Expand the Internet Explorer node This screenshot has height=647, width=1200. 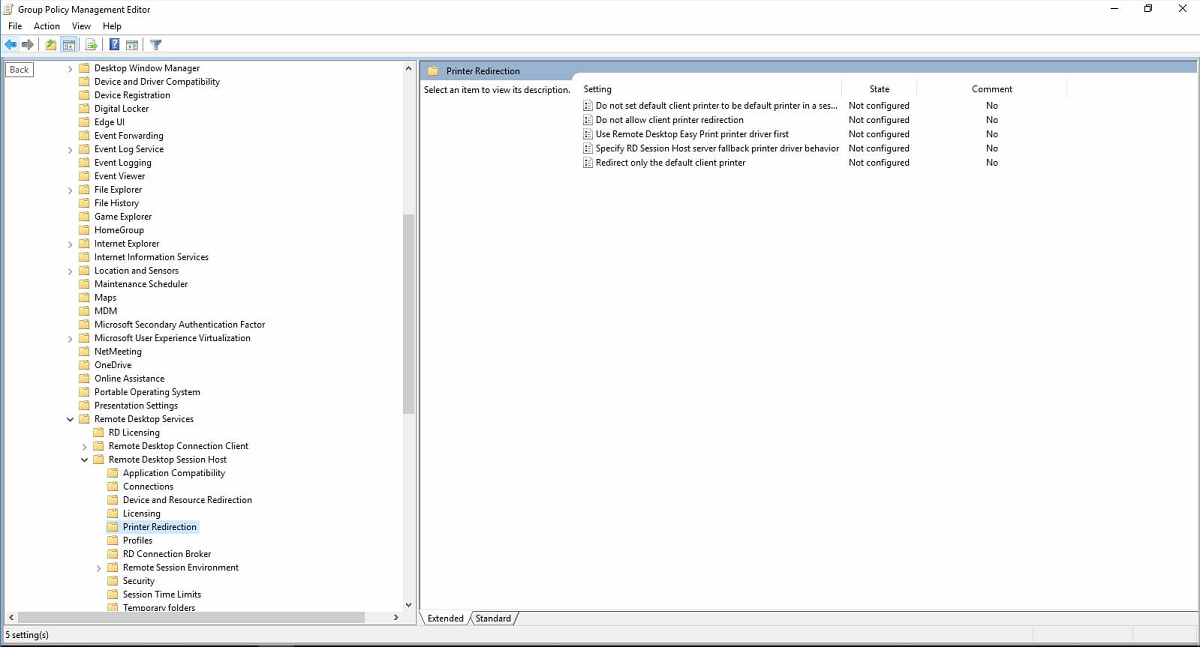point(70,243)
